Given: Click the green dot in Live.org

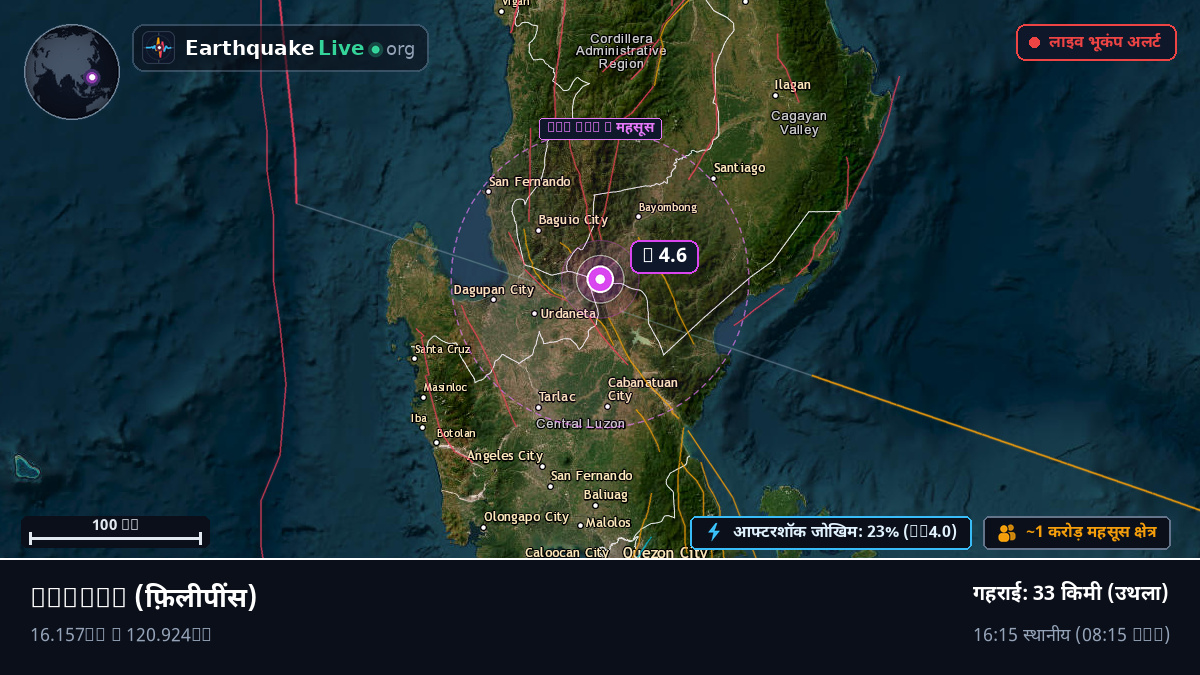Looking at the screenshot, I should (375, 49).
